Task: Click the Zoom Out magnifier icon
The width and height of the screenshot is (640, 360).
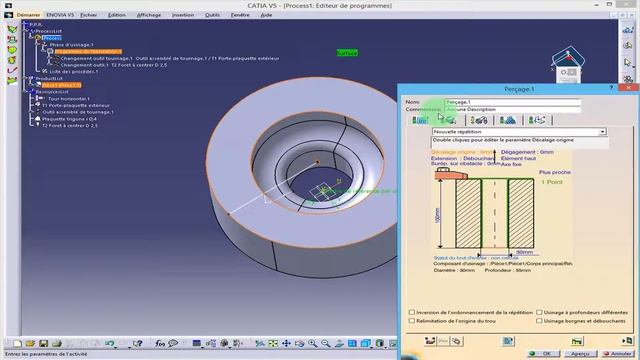Action: [326, 344]
